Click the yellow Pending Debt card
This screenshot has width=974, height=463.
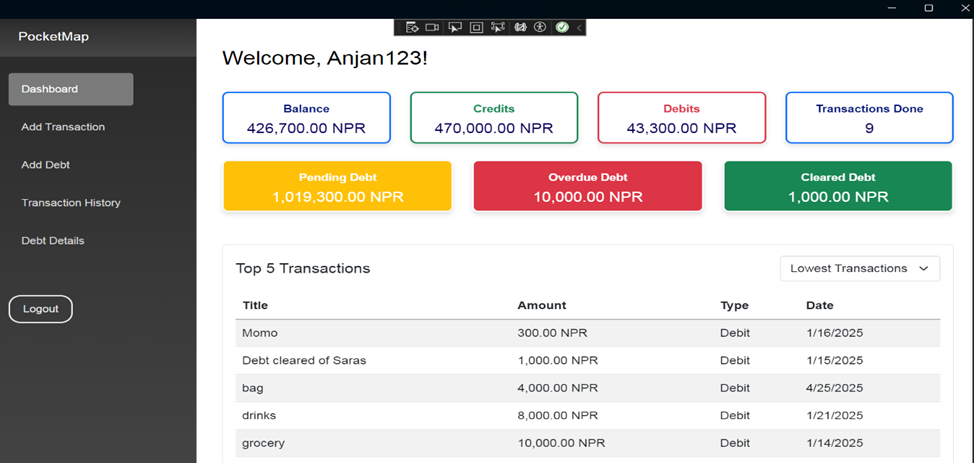coord(337,187)
